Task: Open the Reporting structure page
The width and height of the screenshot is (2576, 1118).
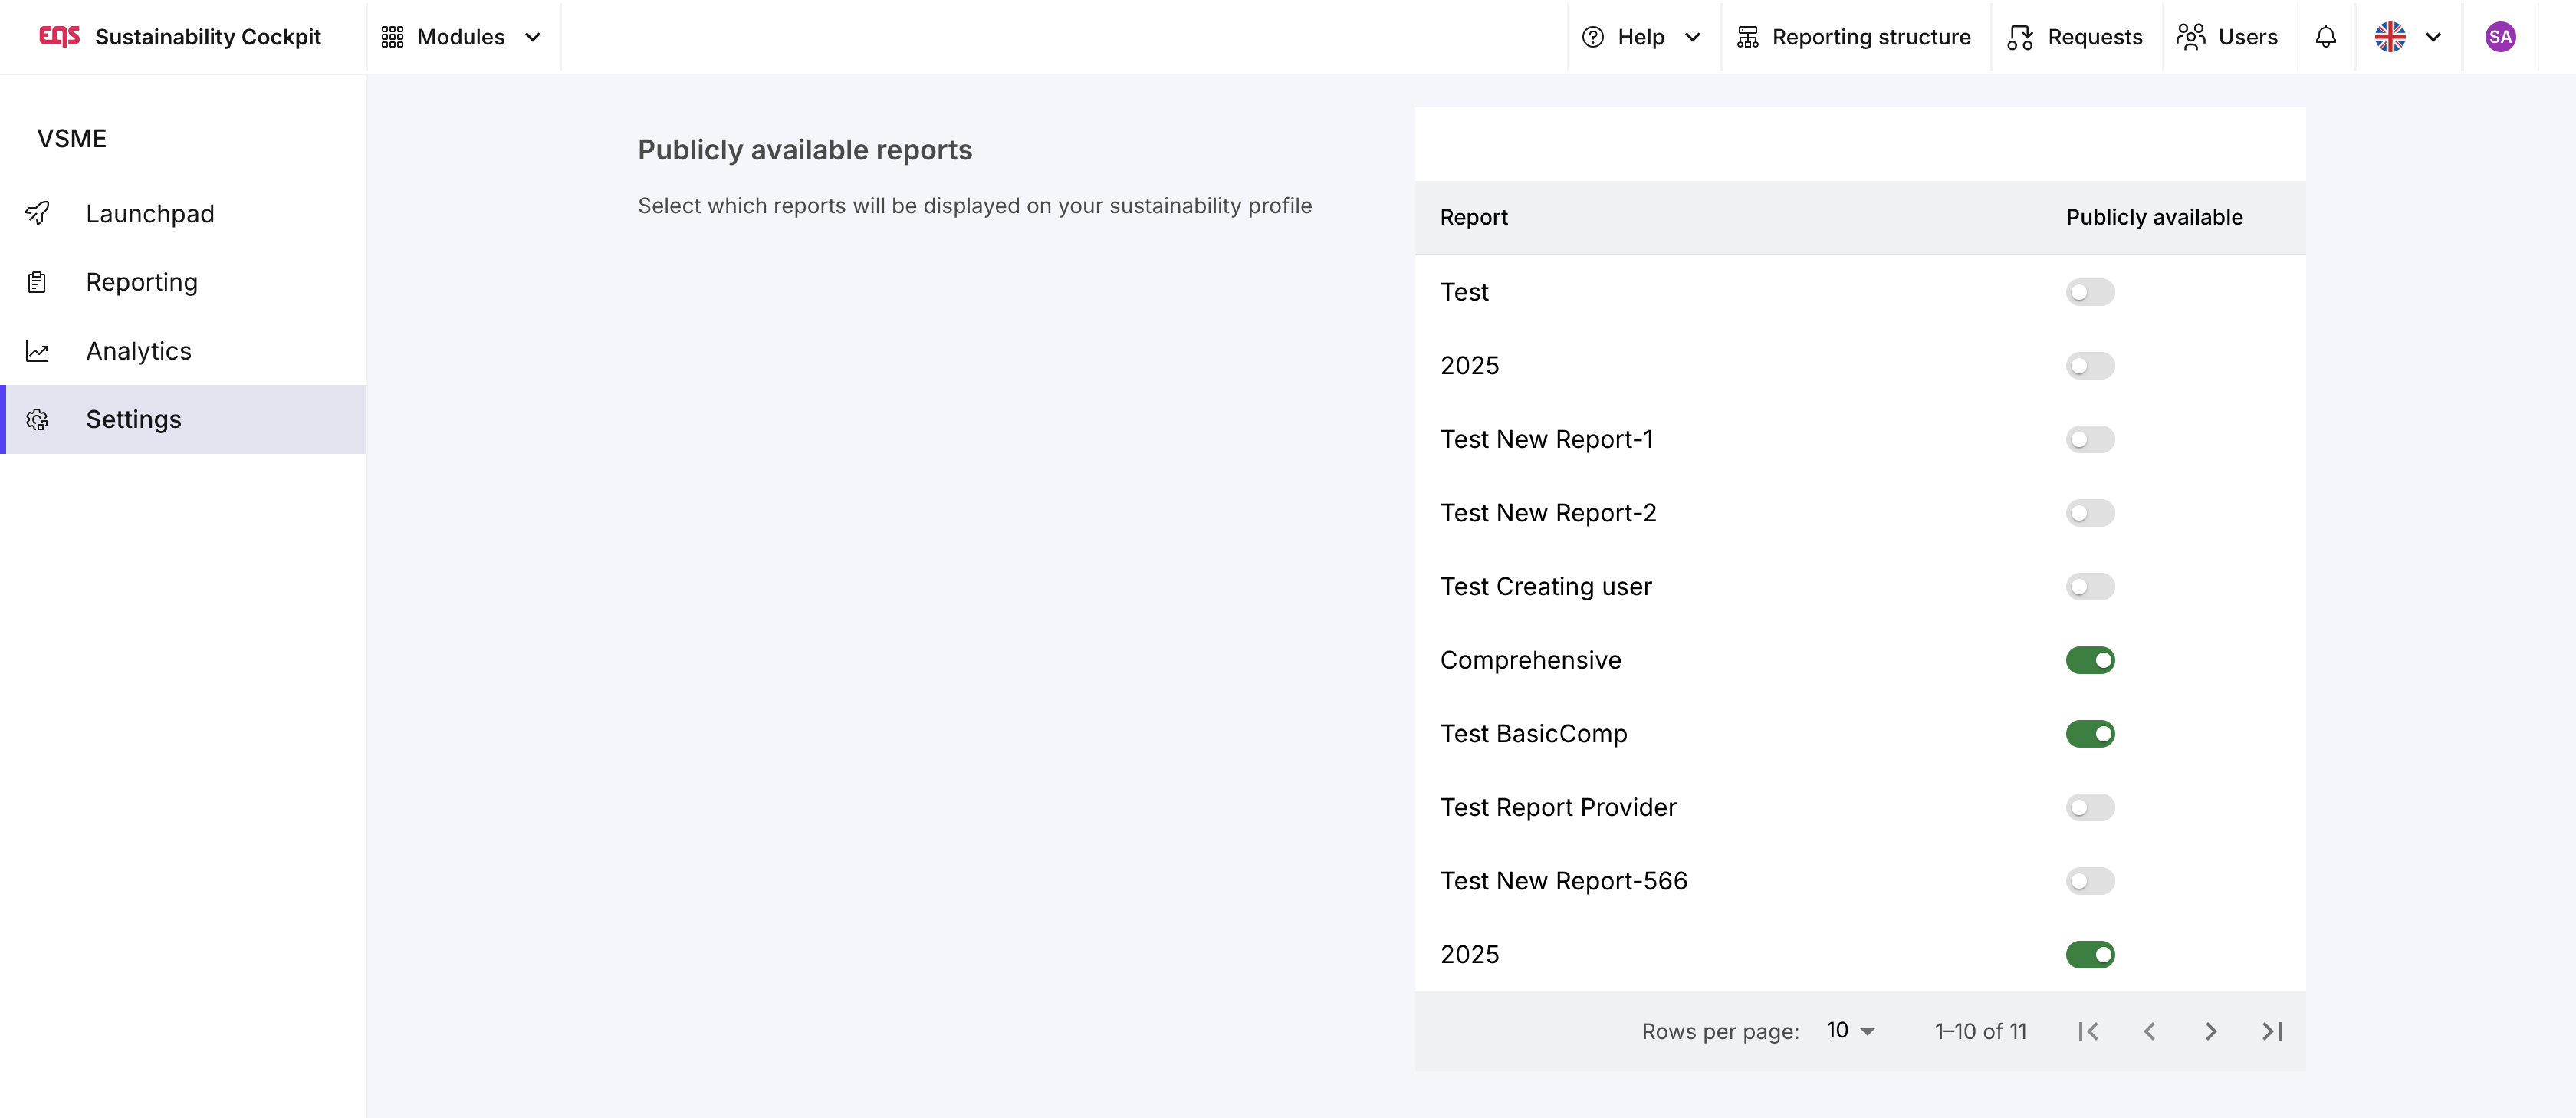Action: click(x=1854, y=37)
